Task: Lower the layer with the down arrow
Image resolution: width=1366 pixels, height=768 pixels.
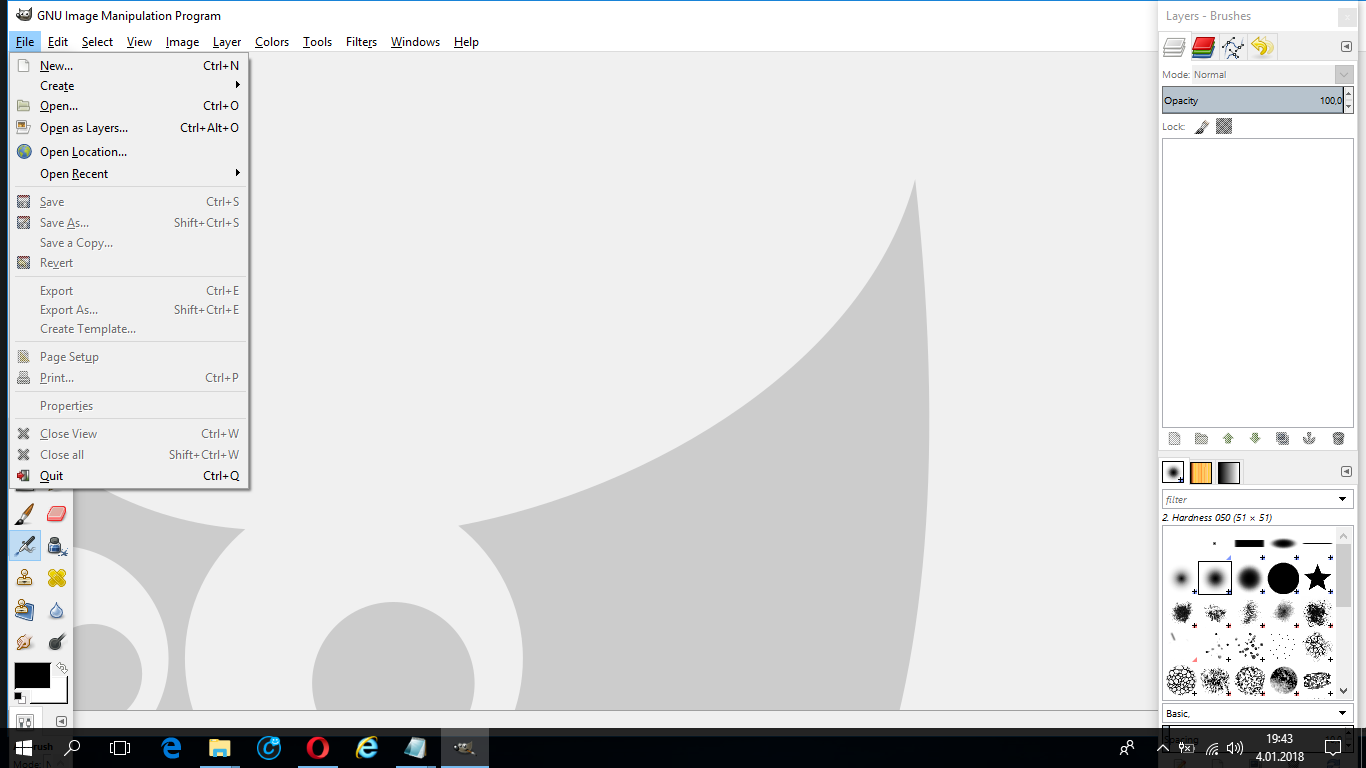Action: tap(1255, 439)
